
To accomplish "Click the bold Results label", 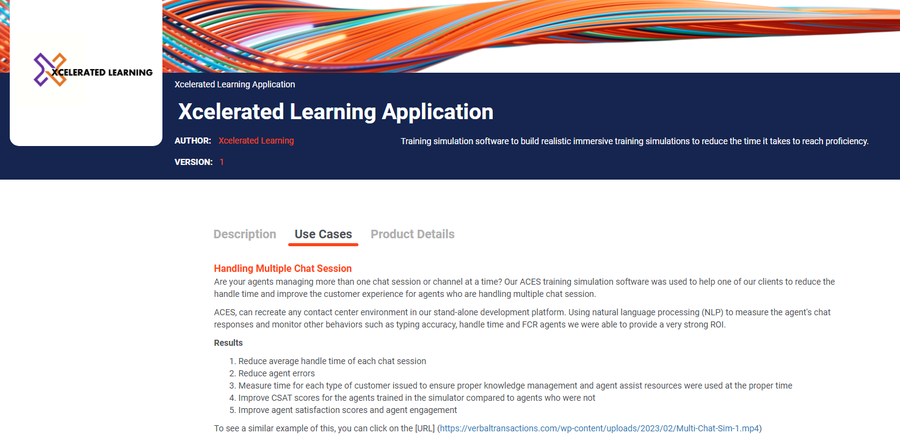I will tap(229, 343).
